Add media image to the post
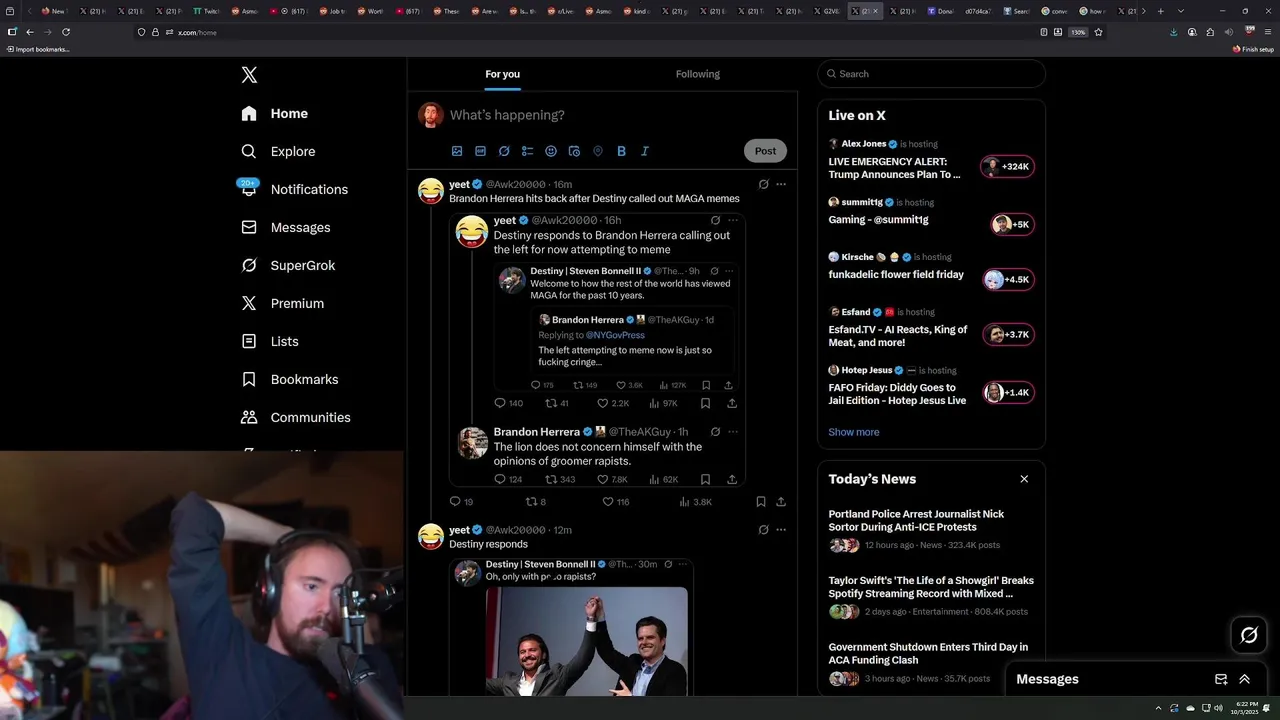Viewport: 1280px width, 720px height. [457, 151]
